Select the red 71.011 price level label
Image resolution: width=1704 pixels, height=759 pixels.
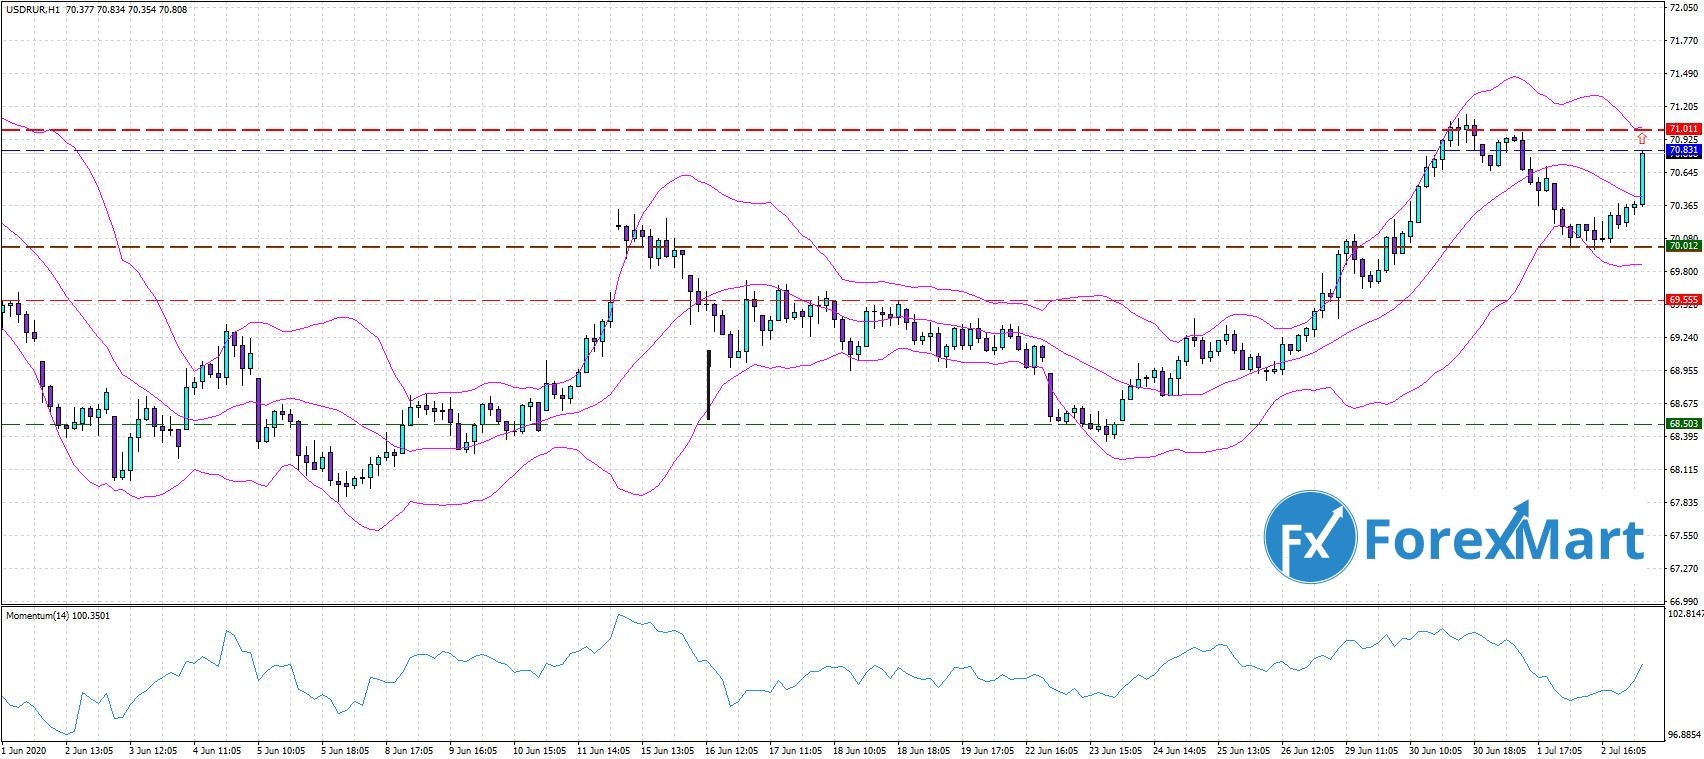(x=1684, y=129)
